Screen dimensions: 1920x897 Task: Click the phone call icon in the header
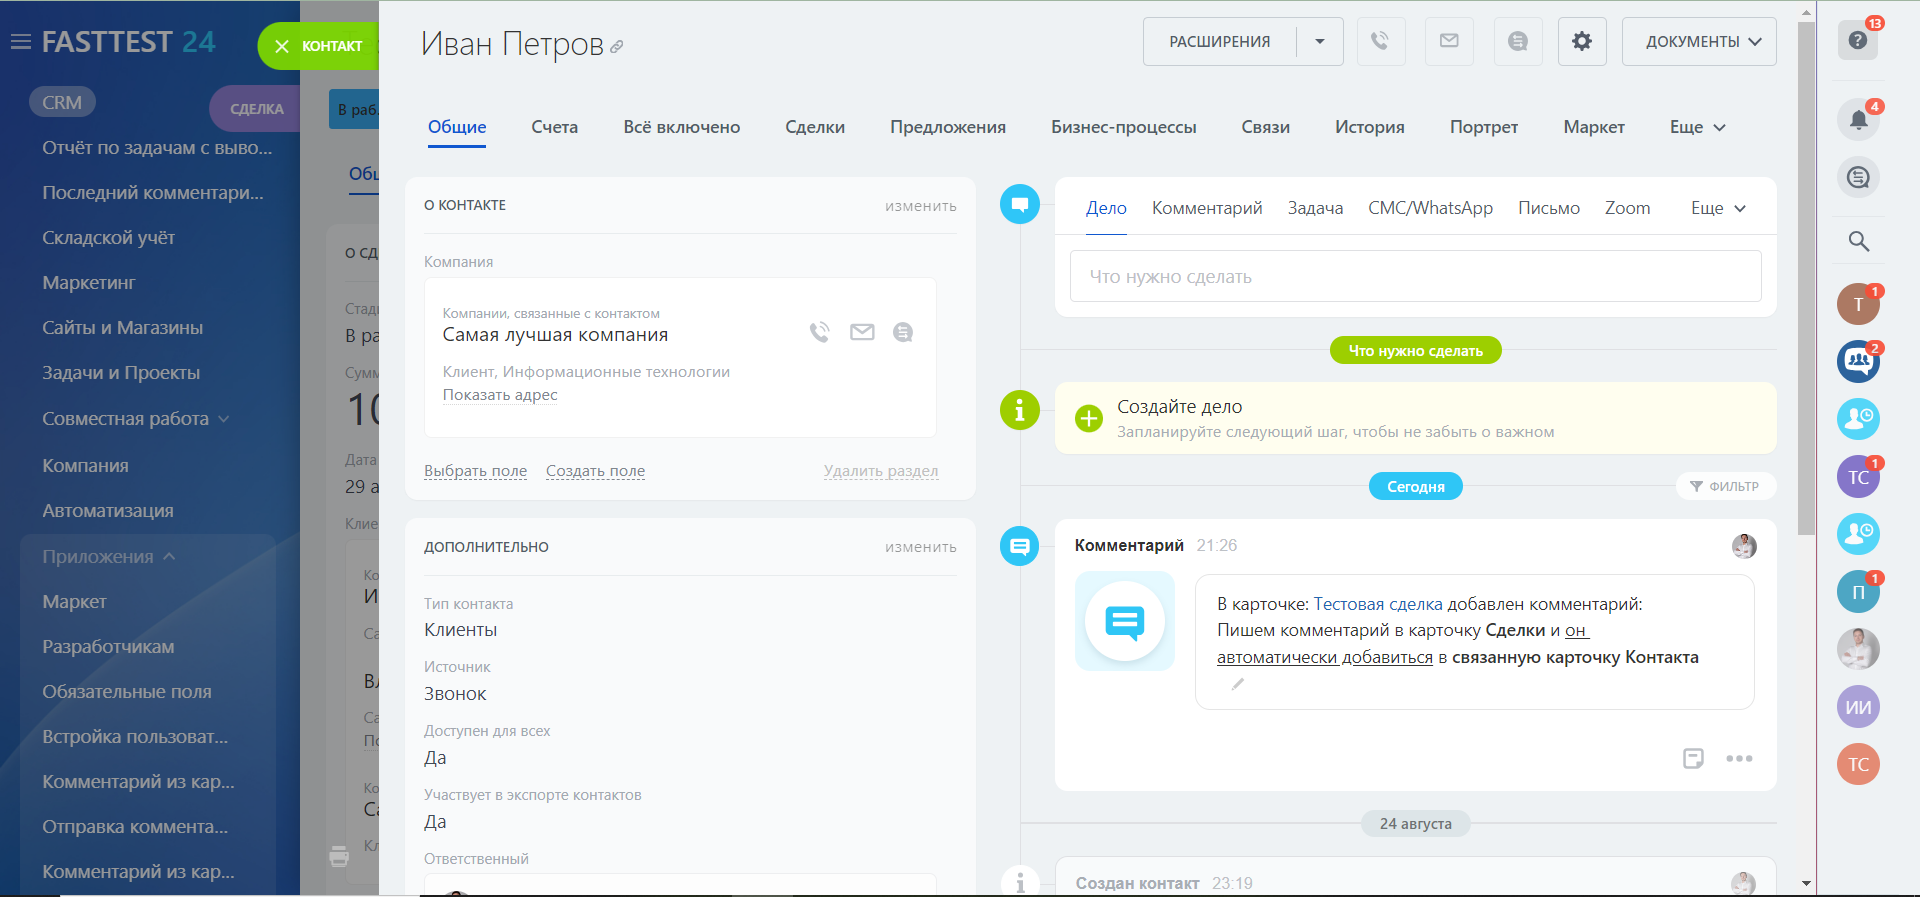tap(1380, 41)
